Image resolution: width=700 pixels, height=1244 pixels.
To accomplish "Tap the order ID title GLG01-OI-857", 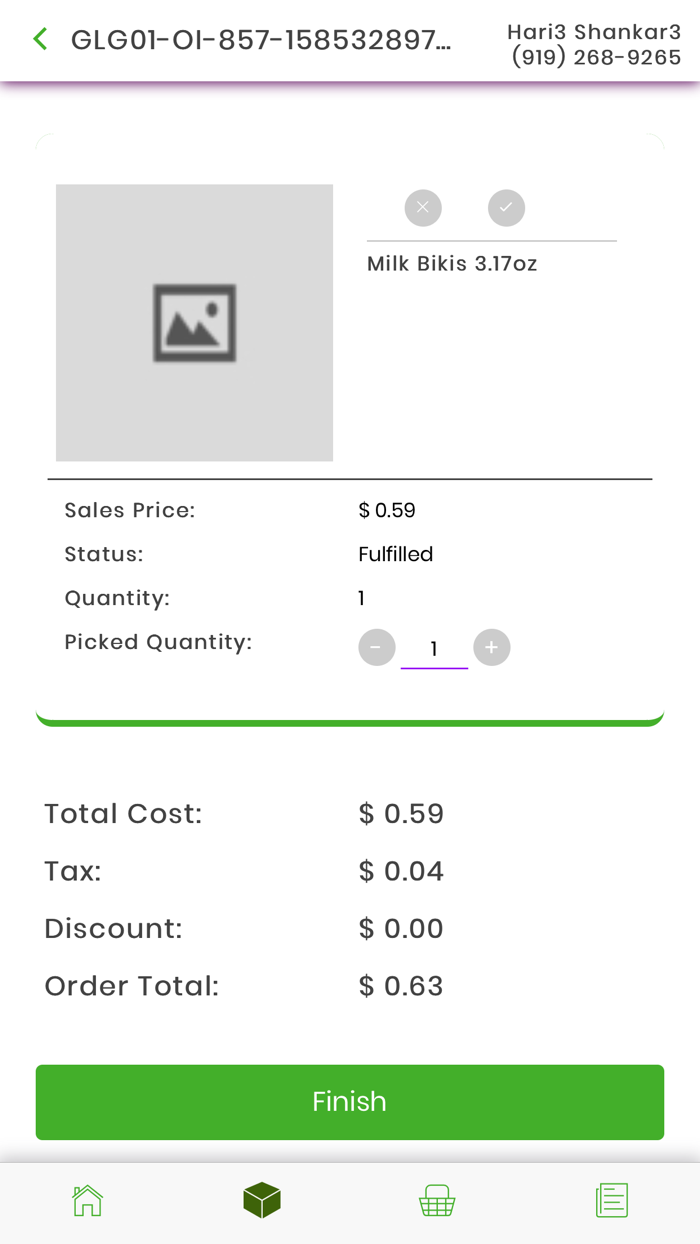I will pyautogui.click(x=261, y=40).
